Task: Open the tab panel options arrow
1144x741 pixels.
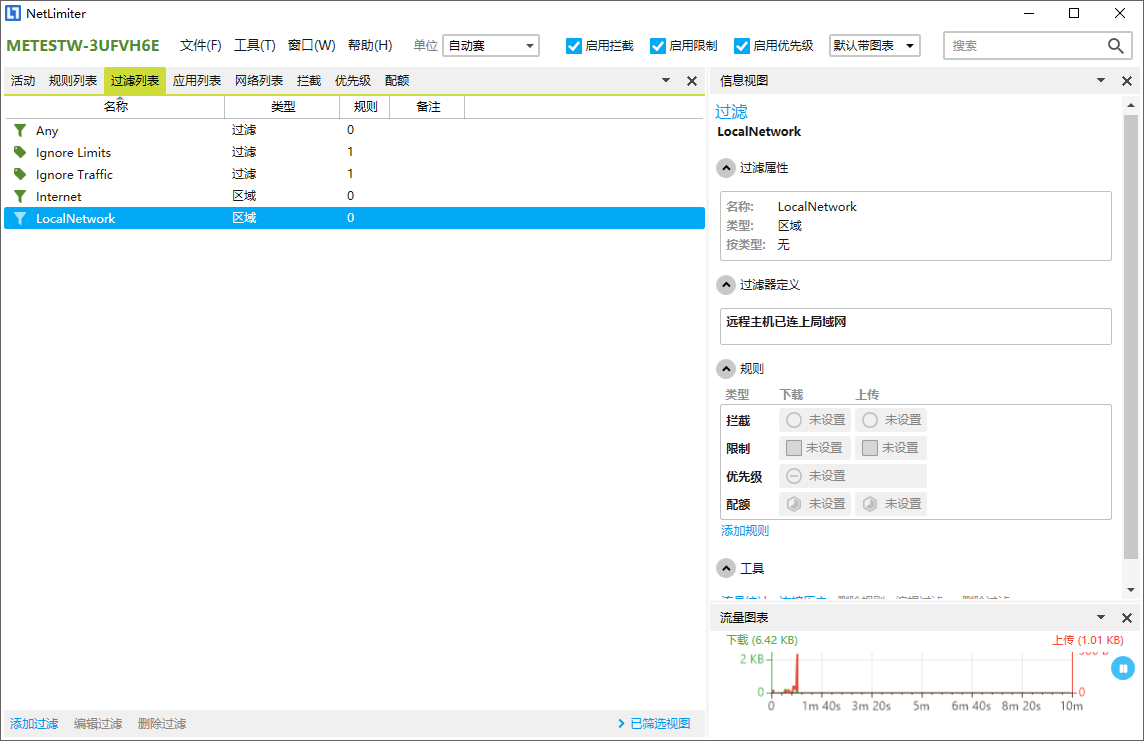Action: pyautogui.click(x=665, y=80)
